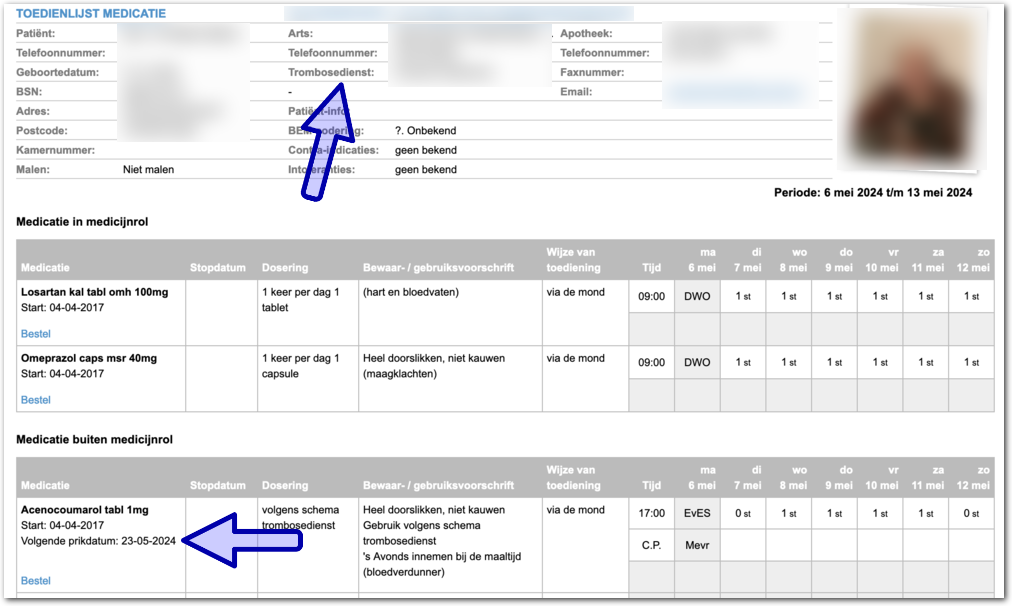Order Omeprazol via its Bestel link
Viewport: 1012px width, 606px height.
tap(36, 400)
